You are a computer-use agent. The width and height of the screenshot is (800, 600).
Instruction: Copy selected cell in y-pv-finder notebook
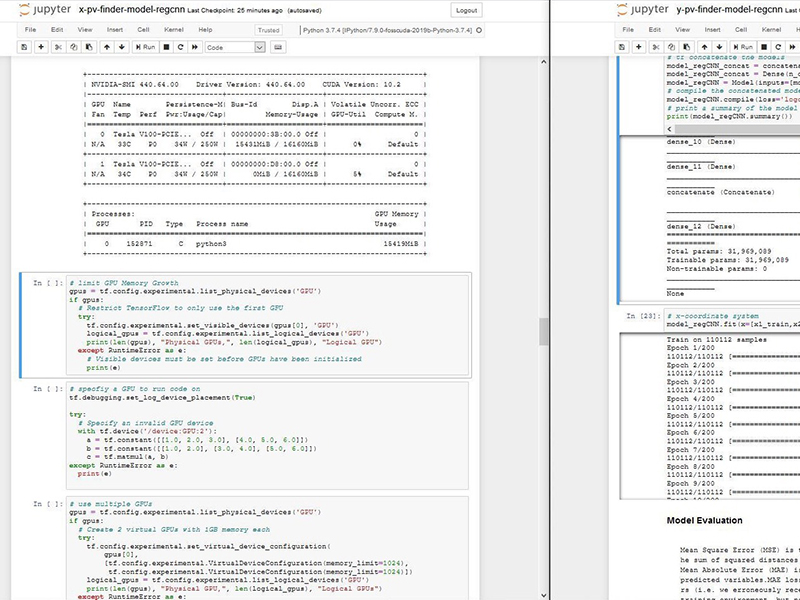click(671, 47)
